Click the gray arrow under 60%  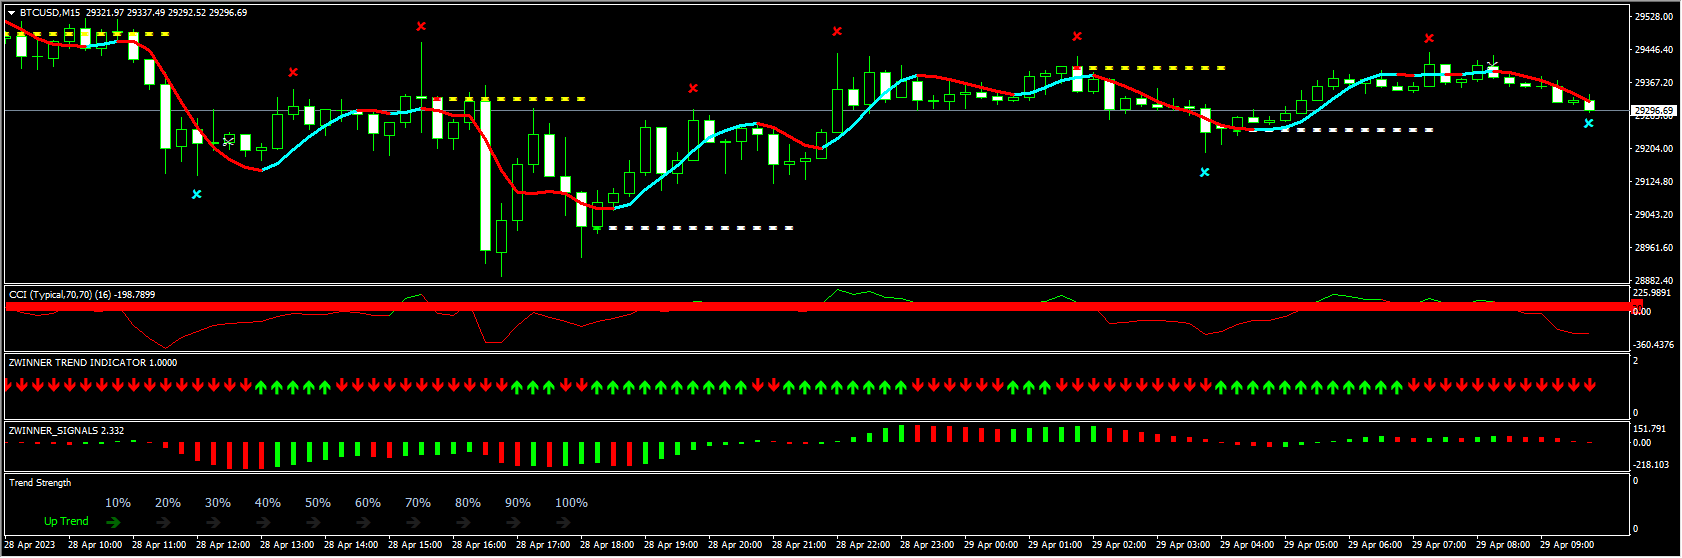pos(363,522)
